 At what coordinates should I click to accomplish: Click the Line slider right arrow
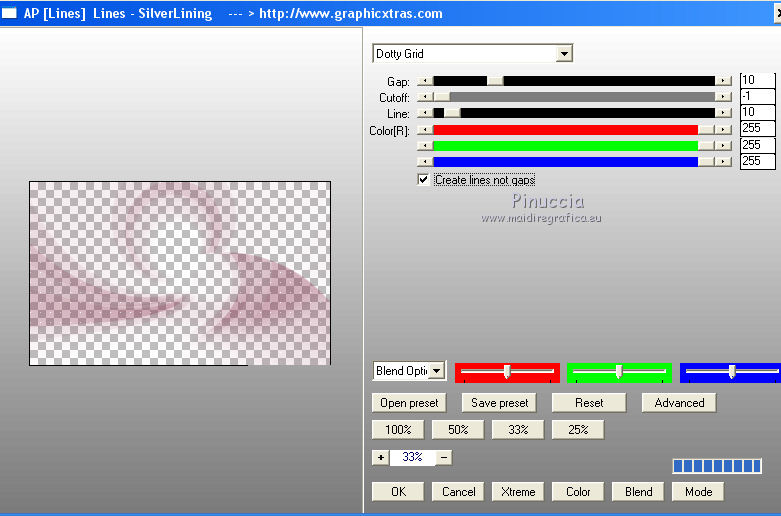tap(723, 113)
